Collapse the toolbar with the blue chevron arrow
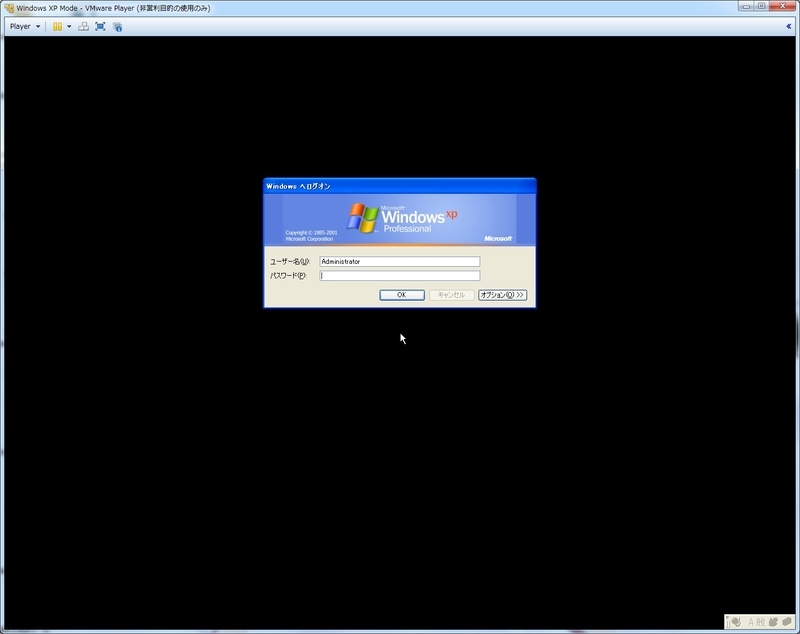 [x=788, y=27]
